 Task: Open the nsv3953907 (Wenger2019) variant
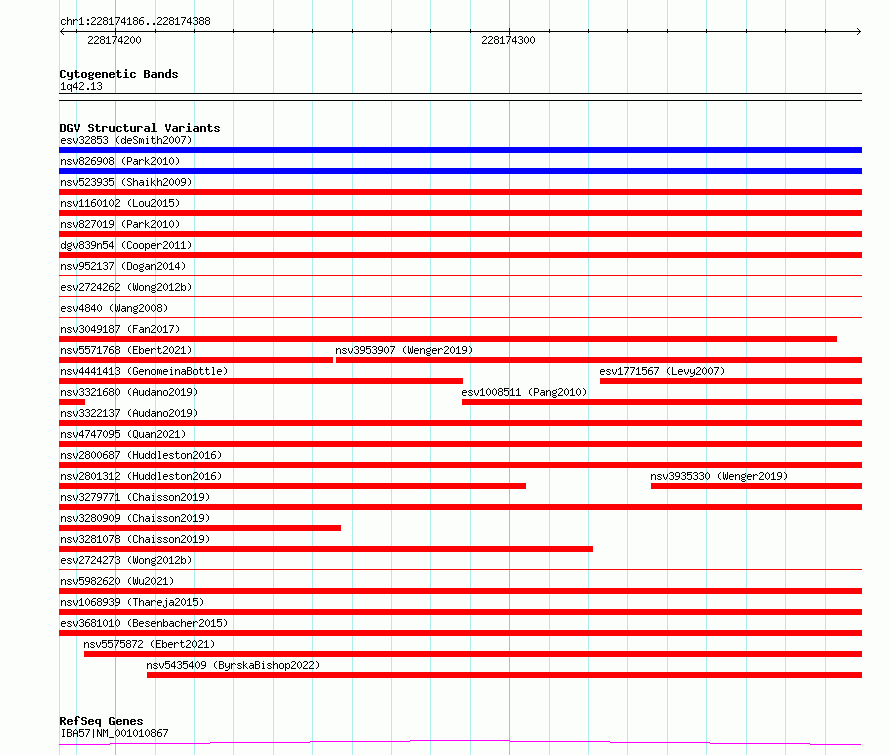[404, 350]
